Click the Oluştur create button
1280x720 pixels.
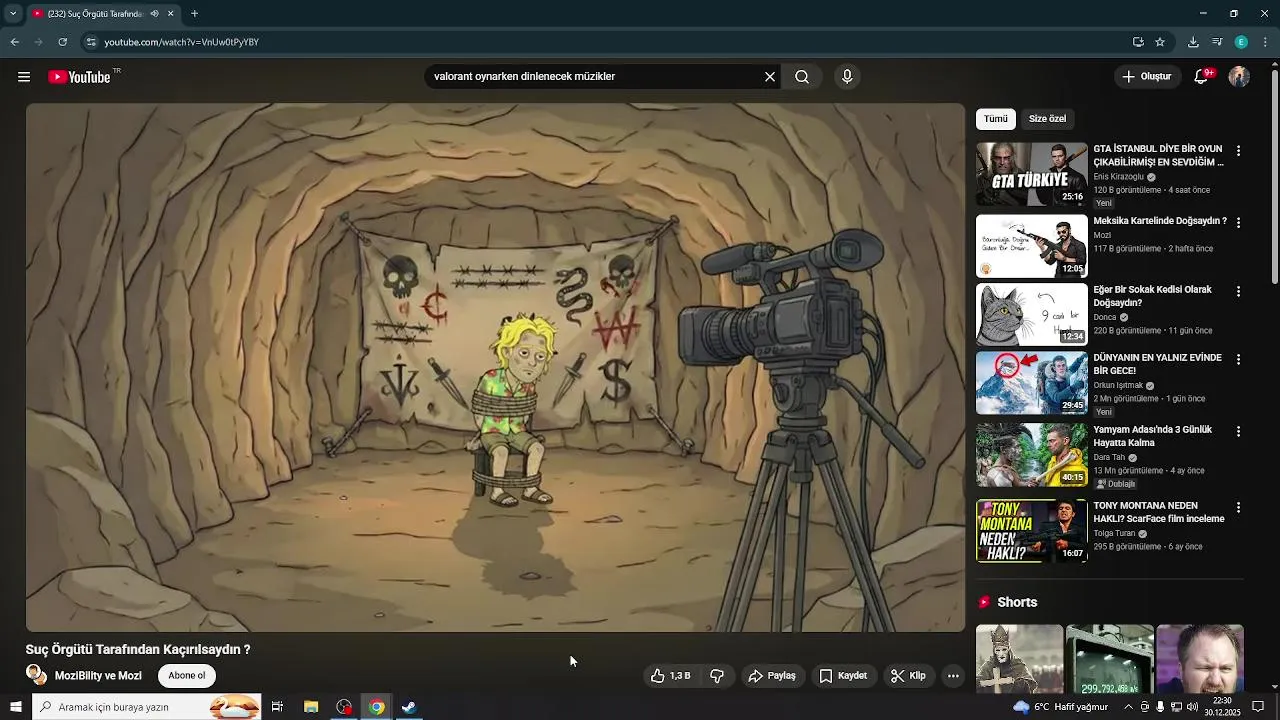click(x=1147, y=77)
